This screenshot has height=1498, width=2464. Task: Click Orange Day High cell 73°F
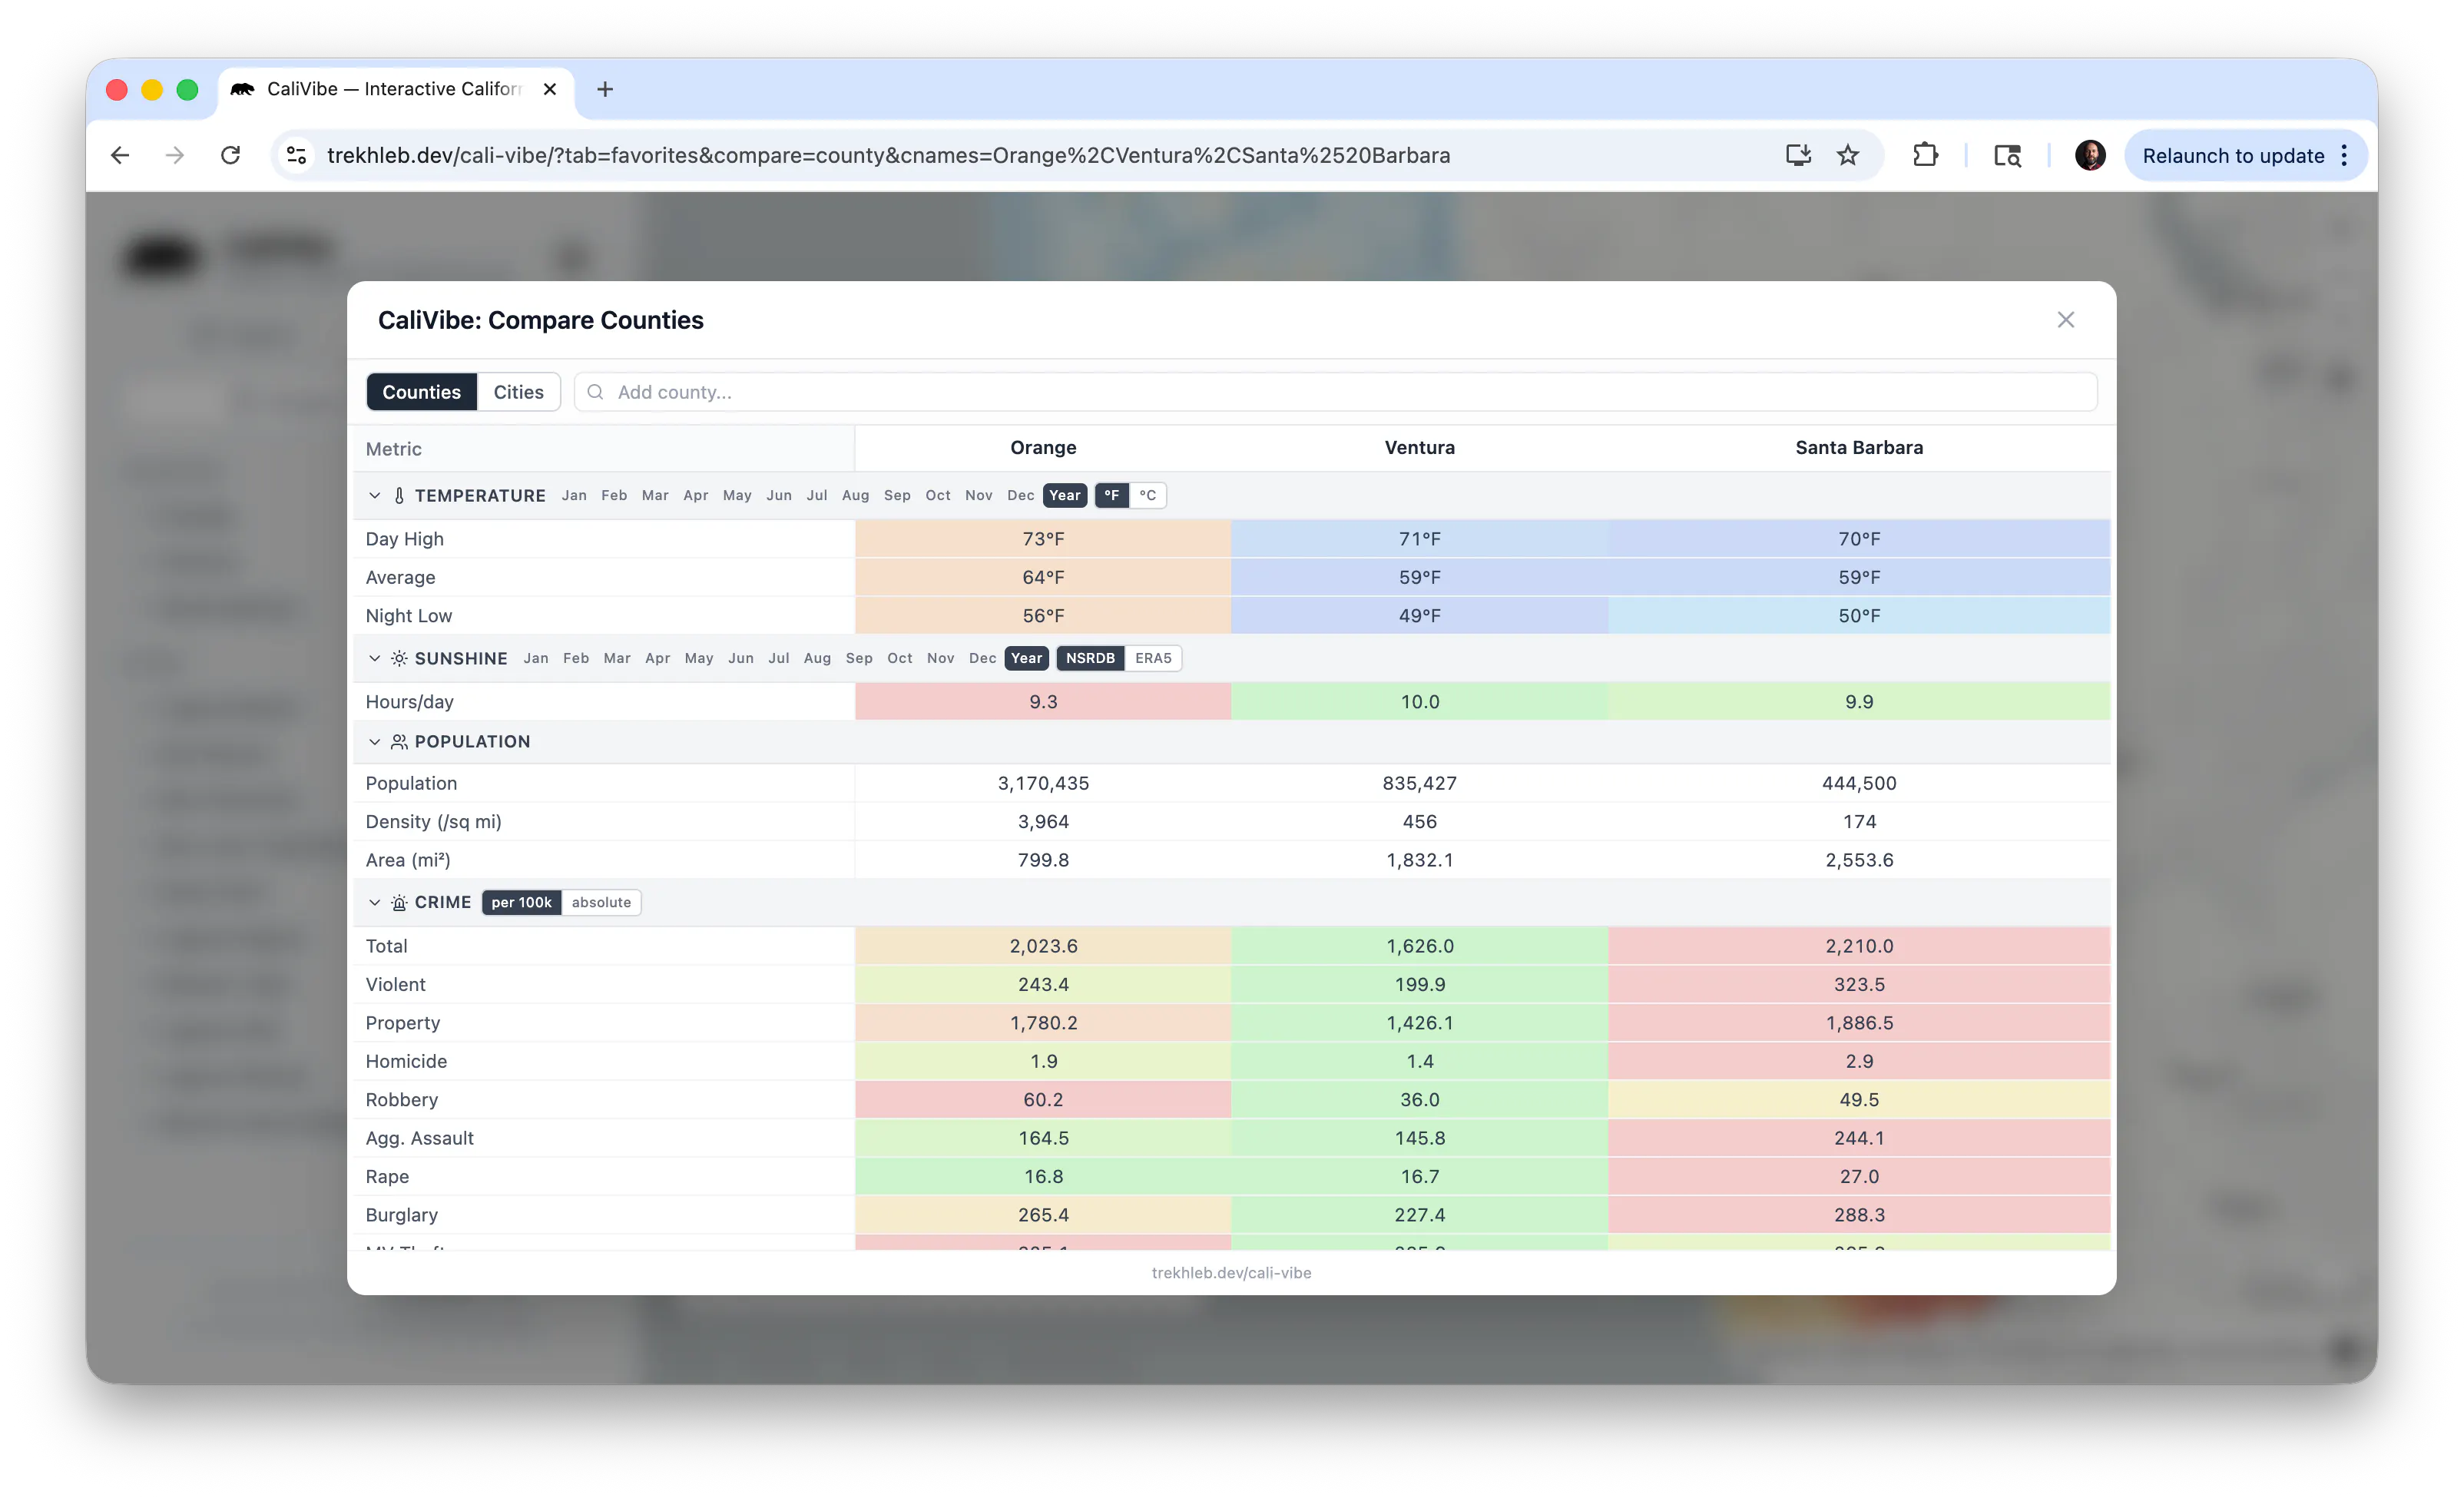click(1043, 539)
